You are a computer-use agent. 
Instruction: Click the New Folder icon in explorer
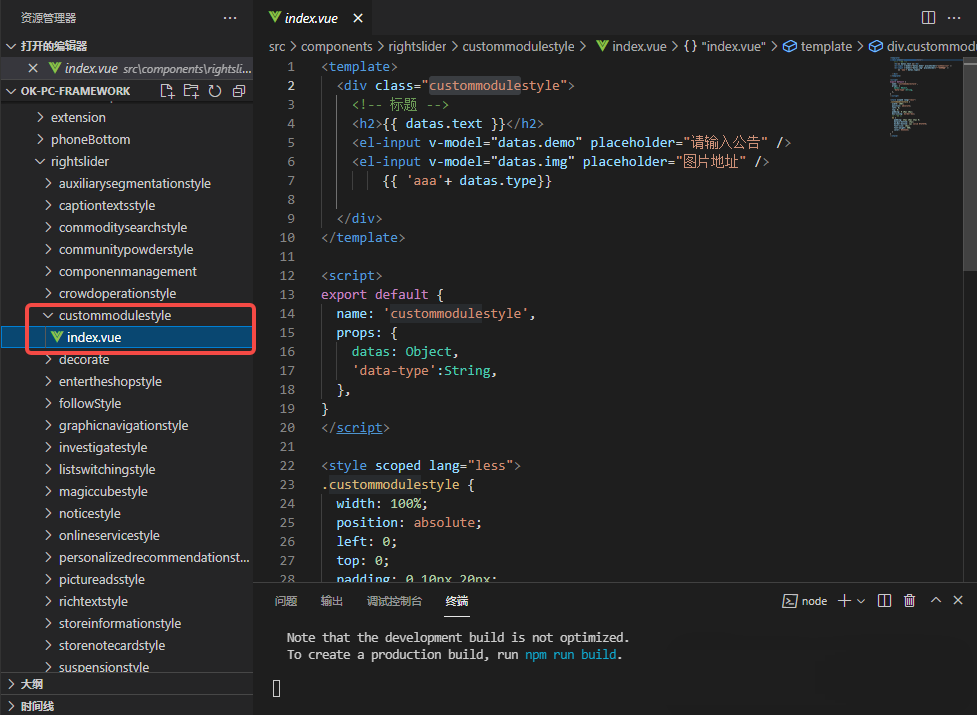(191, 91)
